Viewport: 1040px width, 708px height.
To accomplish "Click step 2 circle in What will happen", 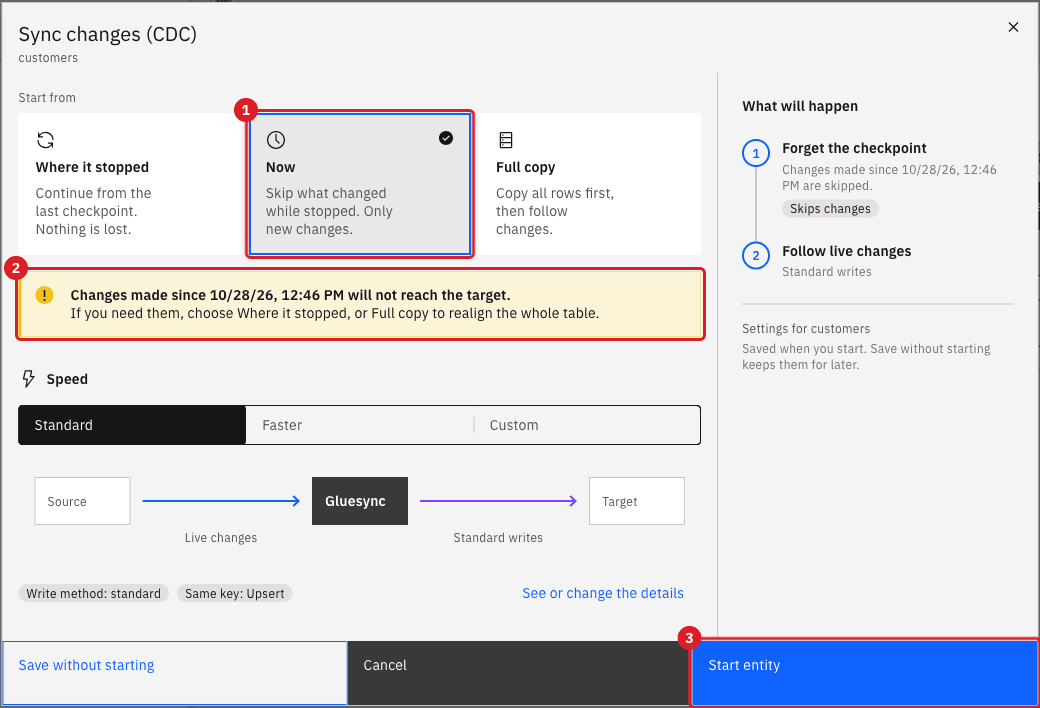I will tap(755, 255).
